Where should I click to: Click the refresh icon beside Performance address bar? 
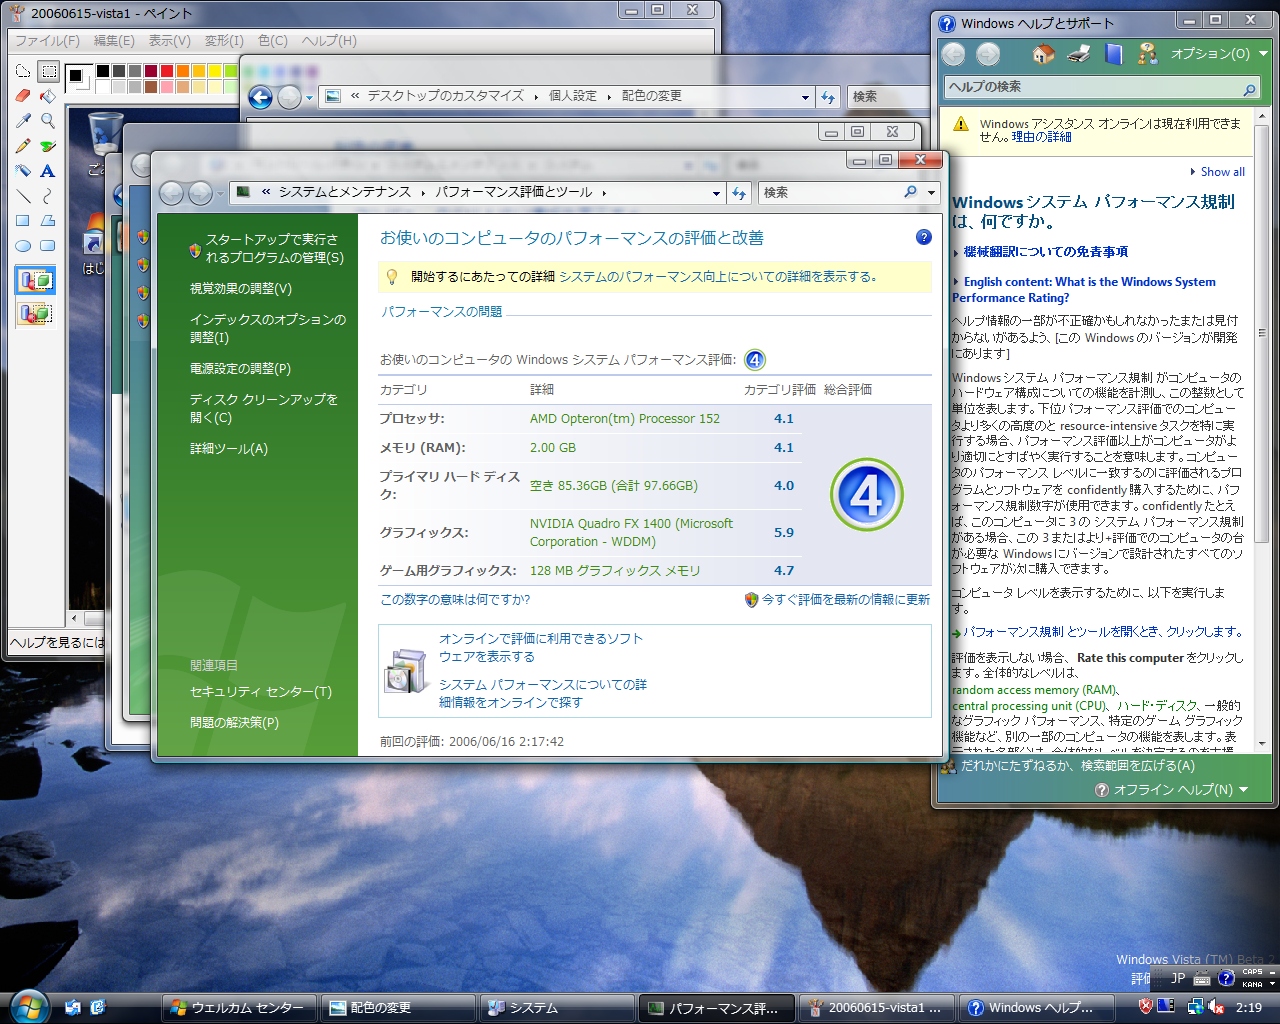(739, 193)
